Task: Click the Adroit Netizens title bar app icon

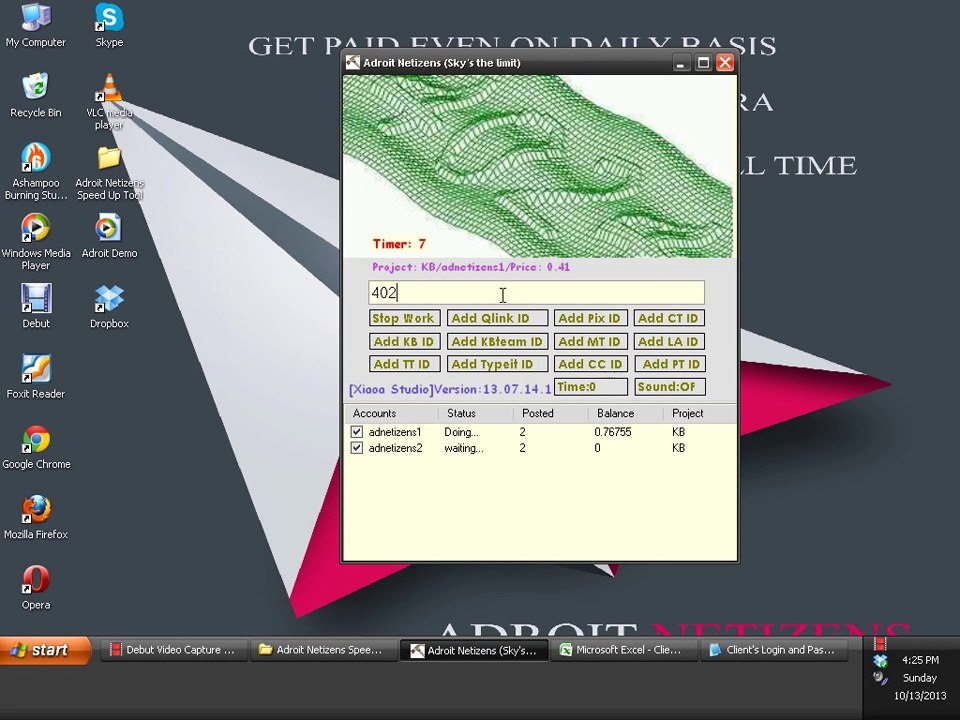Action: click(x=353, y=62)
